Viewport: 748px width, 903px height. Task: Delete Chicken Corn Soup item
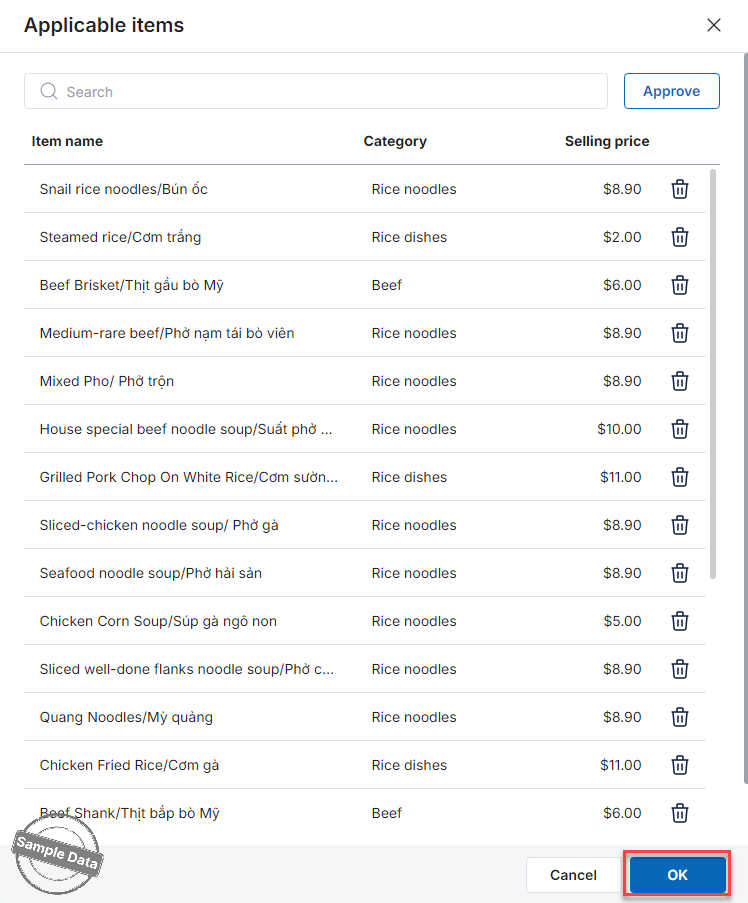click(680, 621)
